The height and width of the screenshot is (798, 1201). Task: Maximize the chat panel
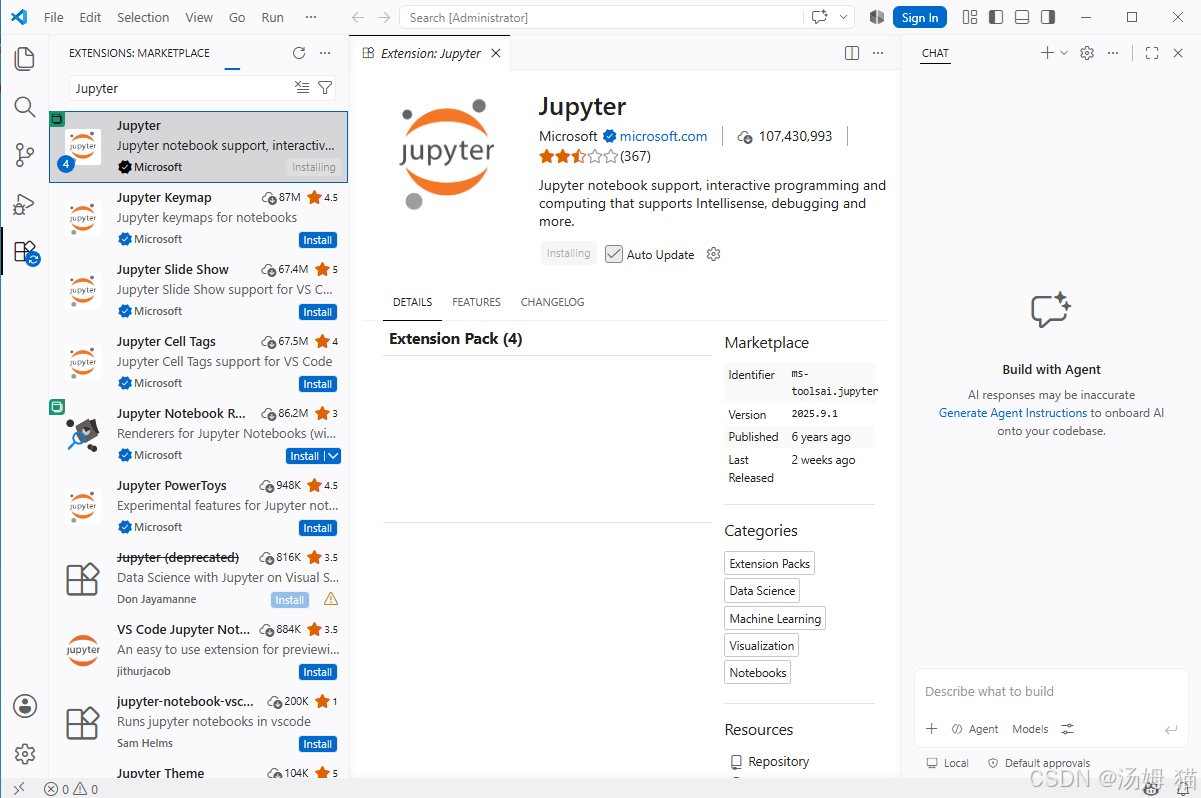pyautogui.click(x=1152, y=53)
